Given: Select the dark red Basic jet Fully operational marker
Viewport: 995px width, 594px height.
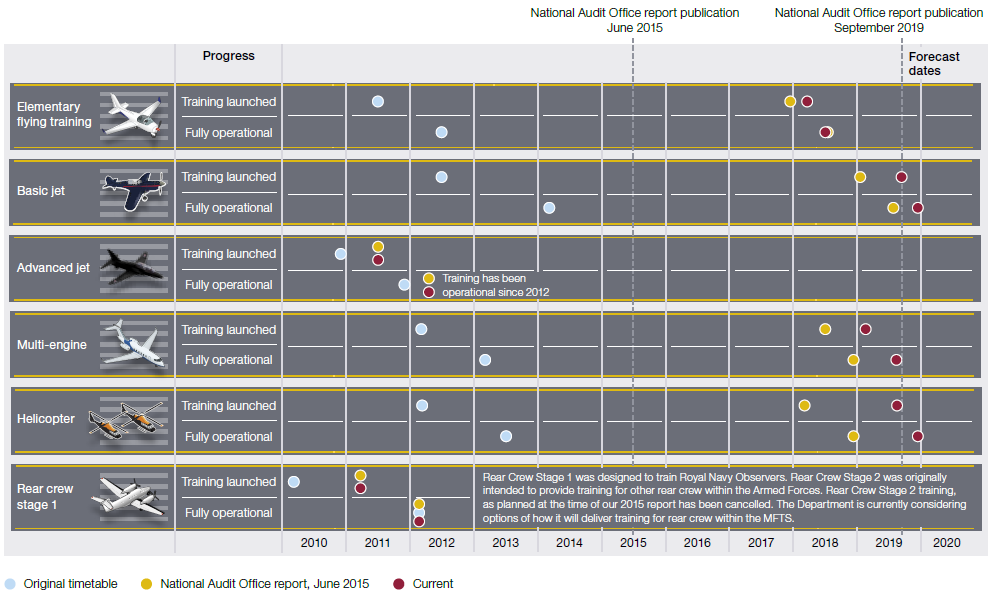Looking at the screenshot, I should 917,208.
